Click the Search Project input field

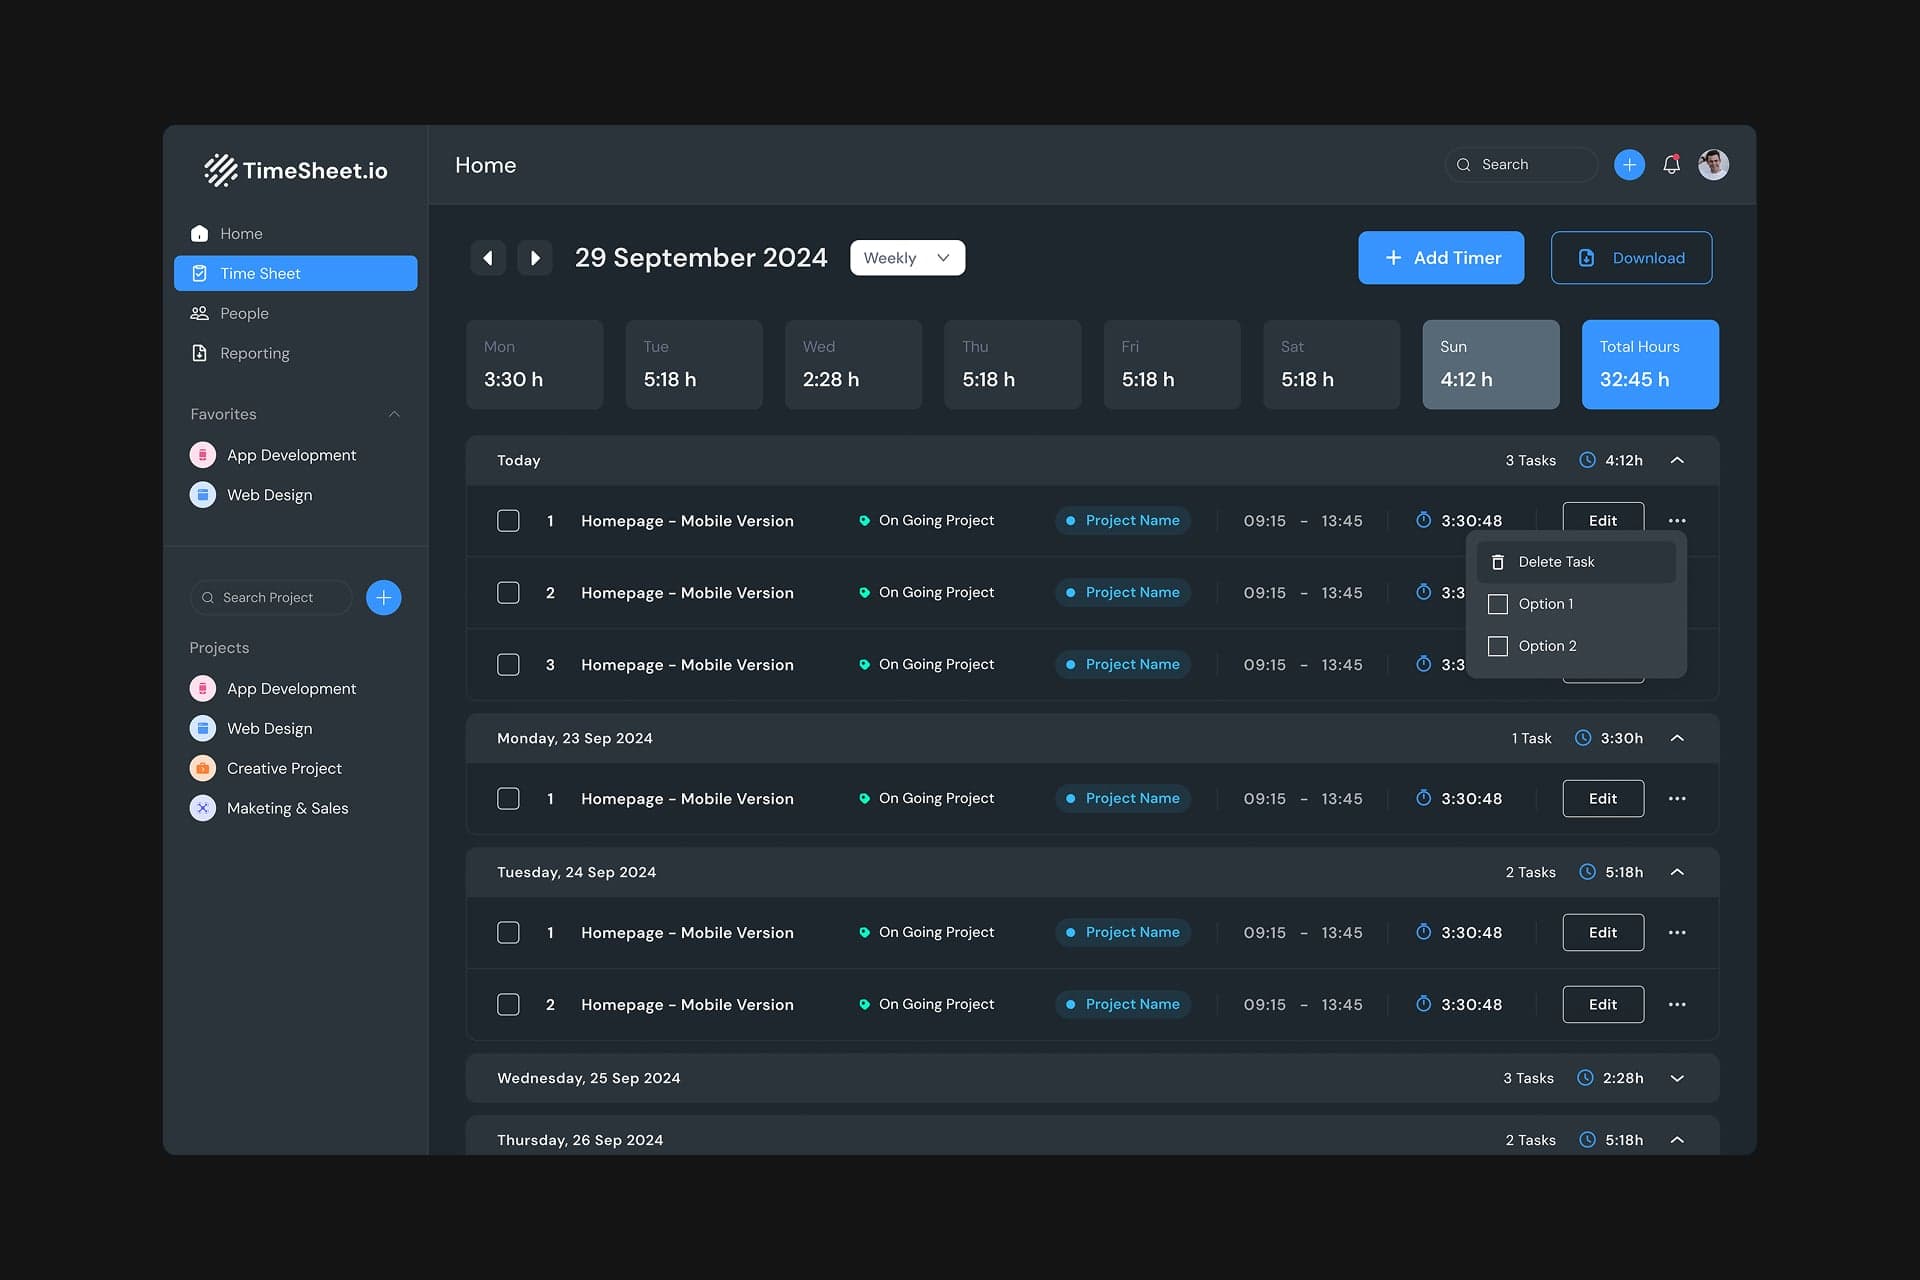(x=270, y=597)
